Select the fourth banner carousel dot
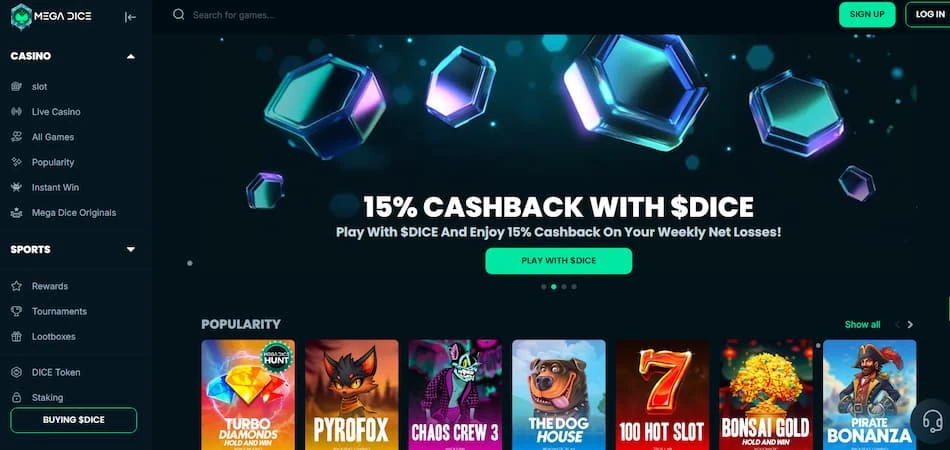 coord(574,286)
